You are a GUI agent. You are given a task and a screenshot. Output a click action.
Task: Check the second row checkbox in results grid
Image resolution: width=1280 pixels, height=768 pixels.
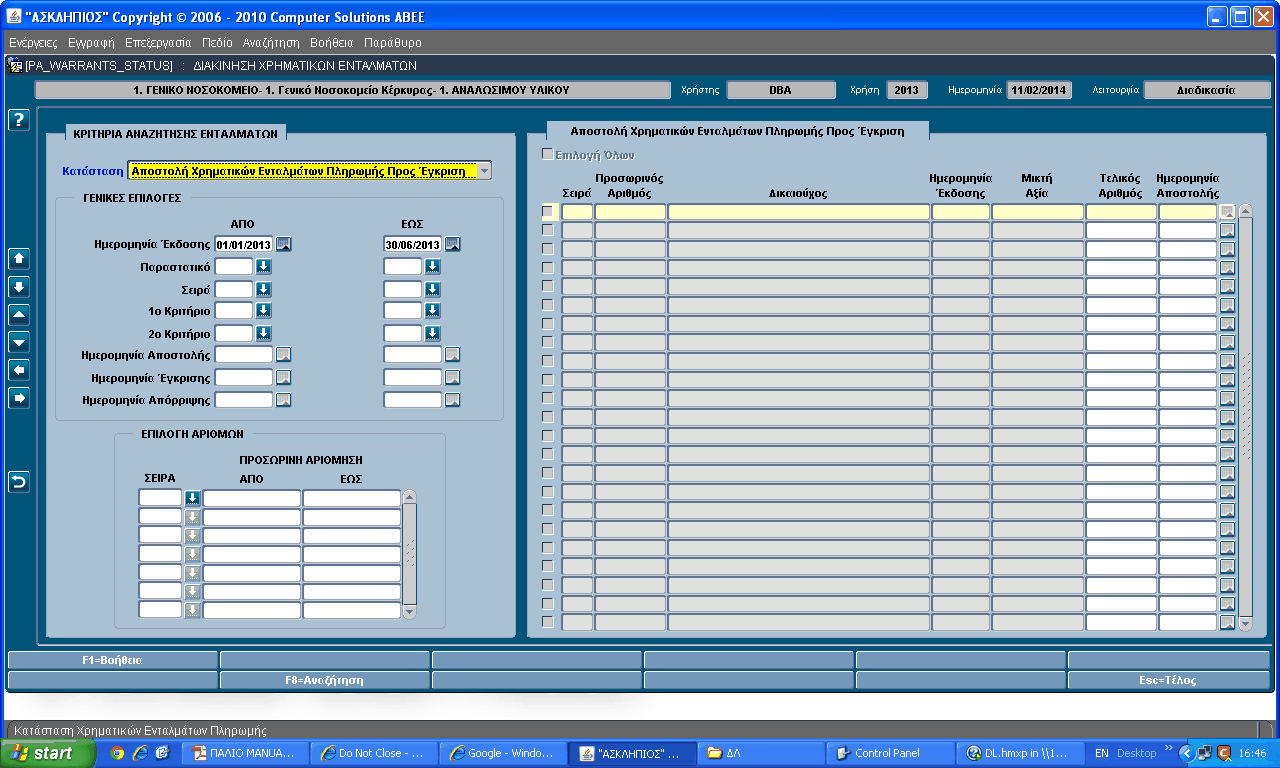tap(547, 230)
